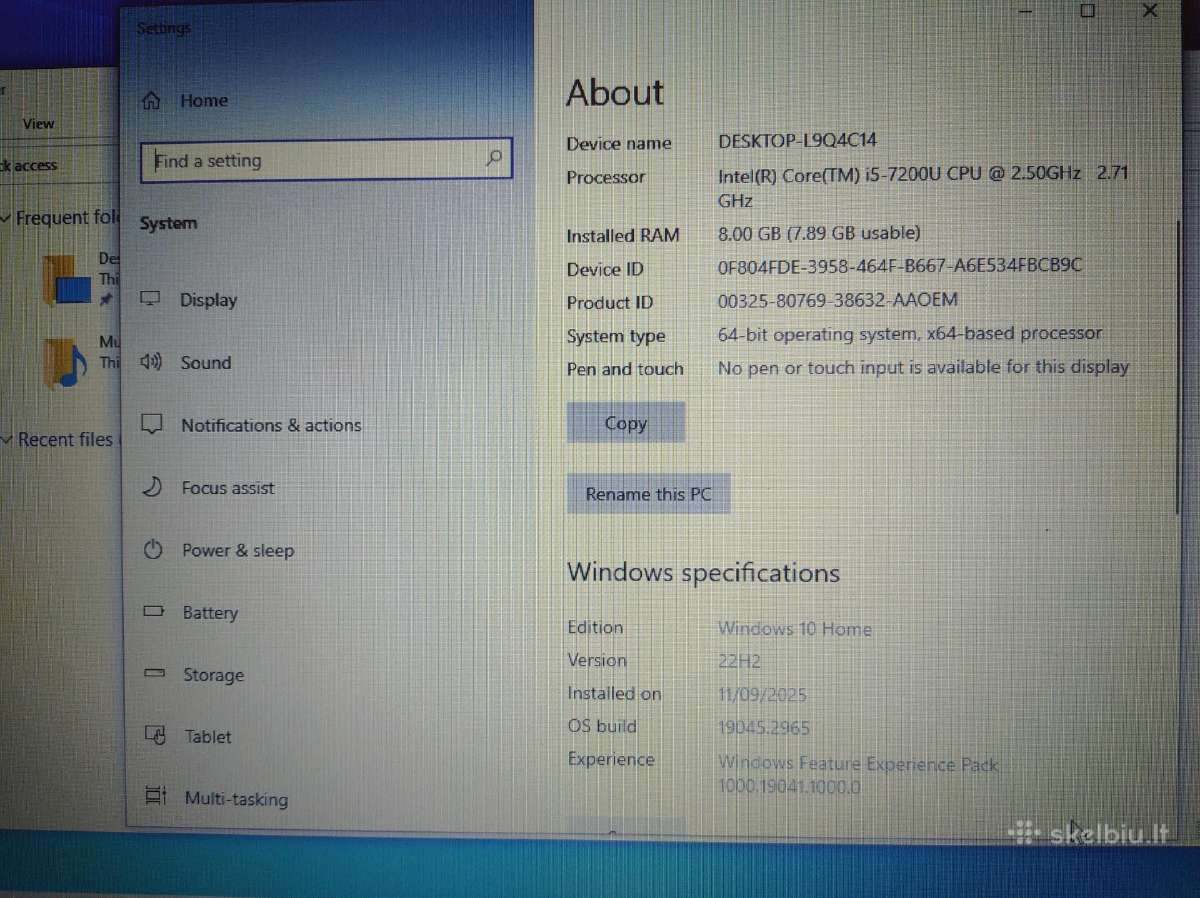
Task: Click the Multi-tasking icon
Action: click(155, 797)
